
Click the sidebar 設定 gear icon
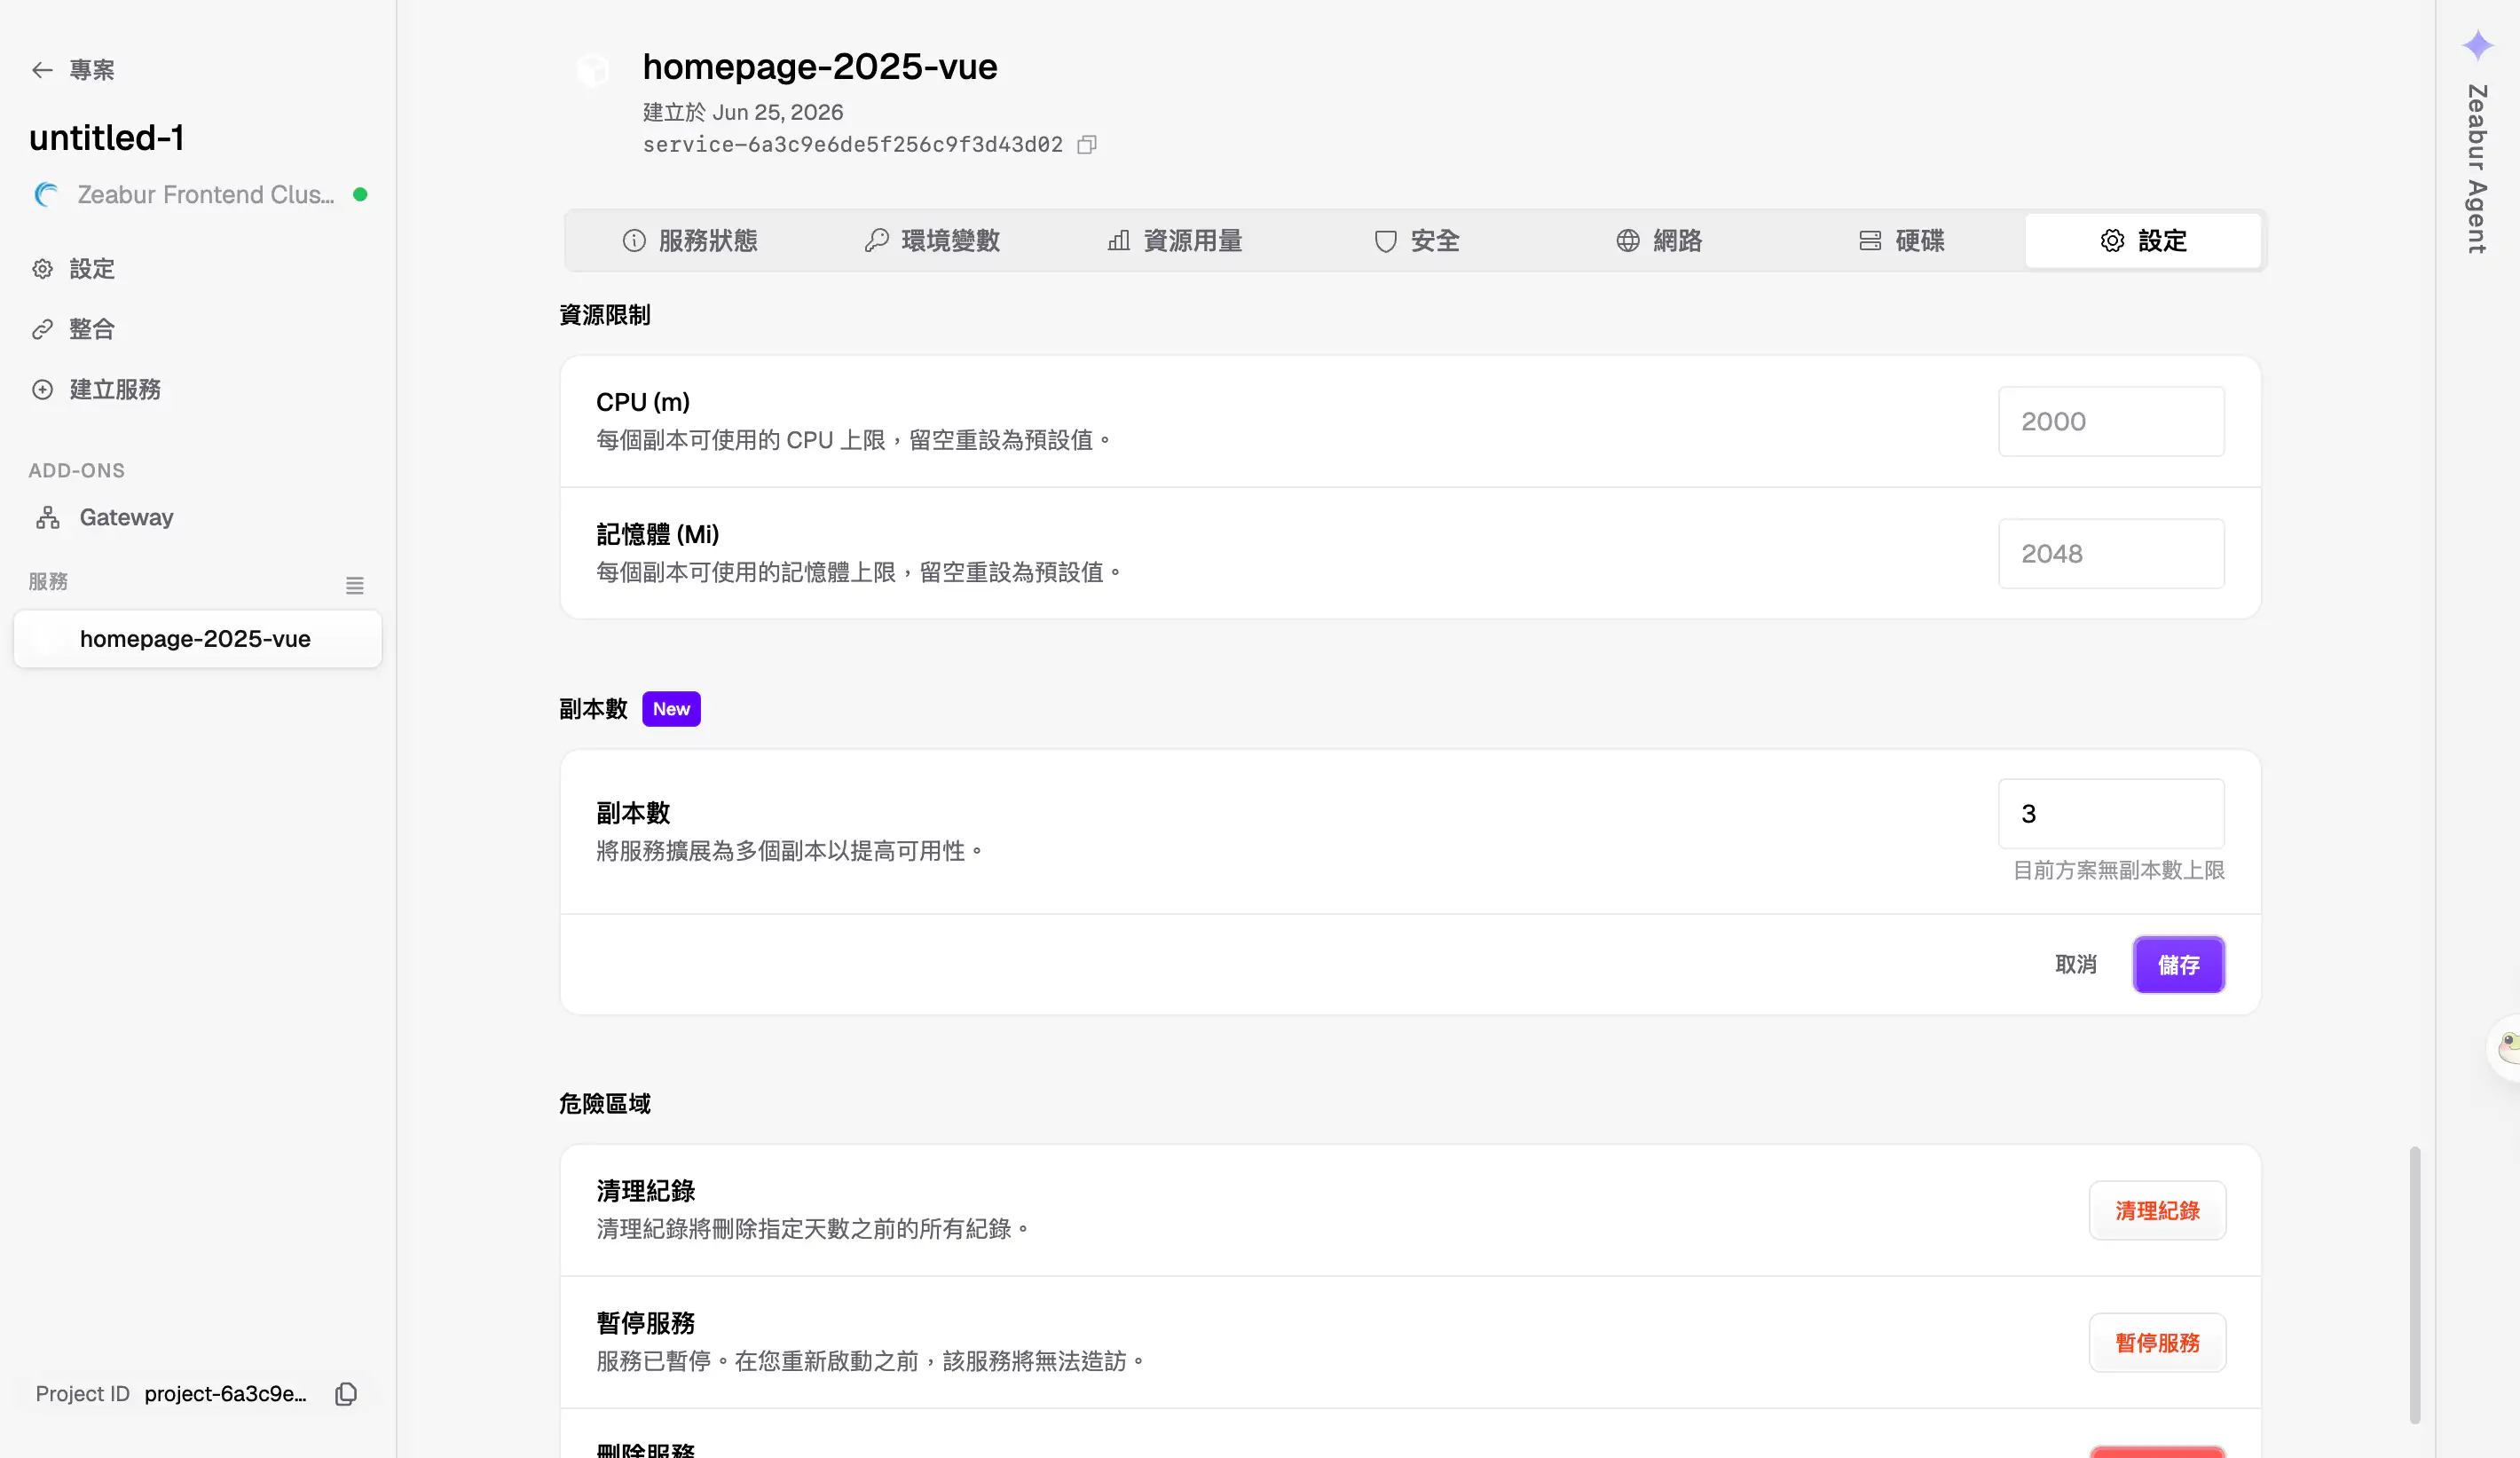[x=42, y=269]
